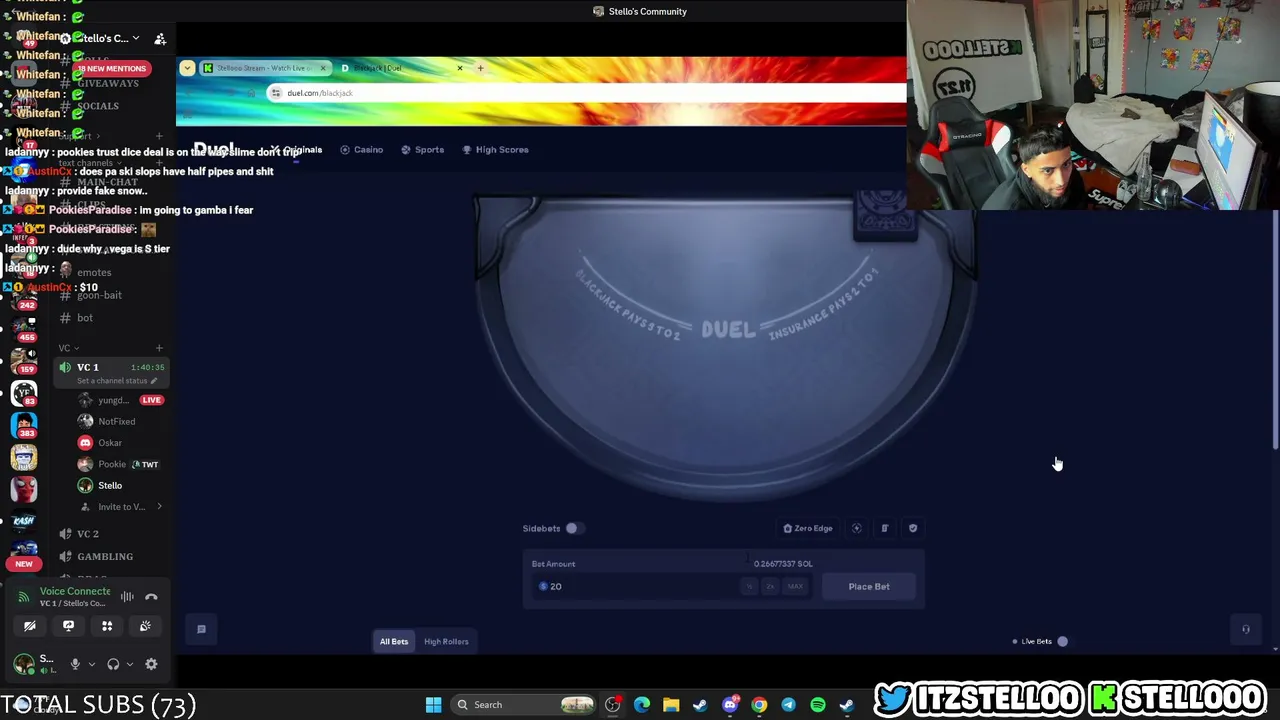Create a channel in the VC category
The image size is (1280, 720).
(x=159, y=348)
